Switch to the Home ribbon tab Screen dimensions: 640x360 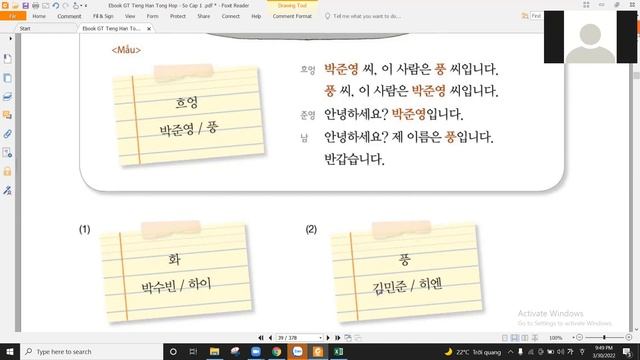point(39,16)
